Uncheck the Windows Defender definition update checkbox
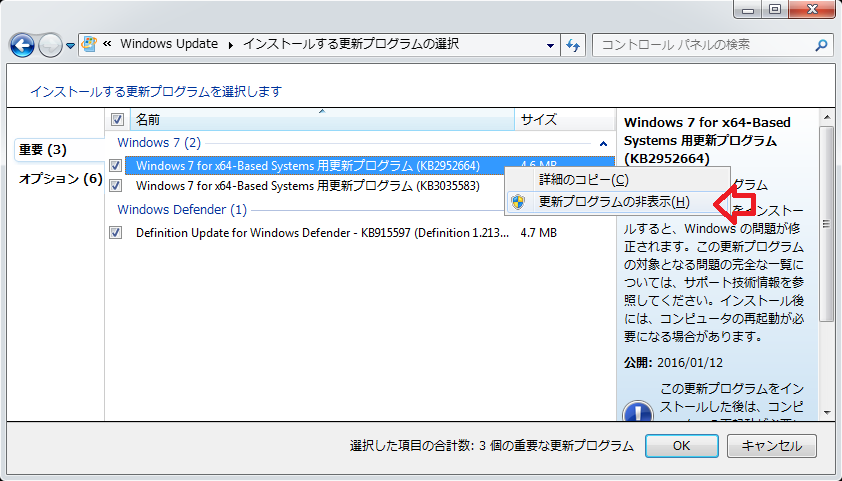 pos(117,233)
